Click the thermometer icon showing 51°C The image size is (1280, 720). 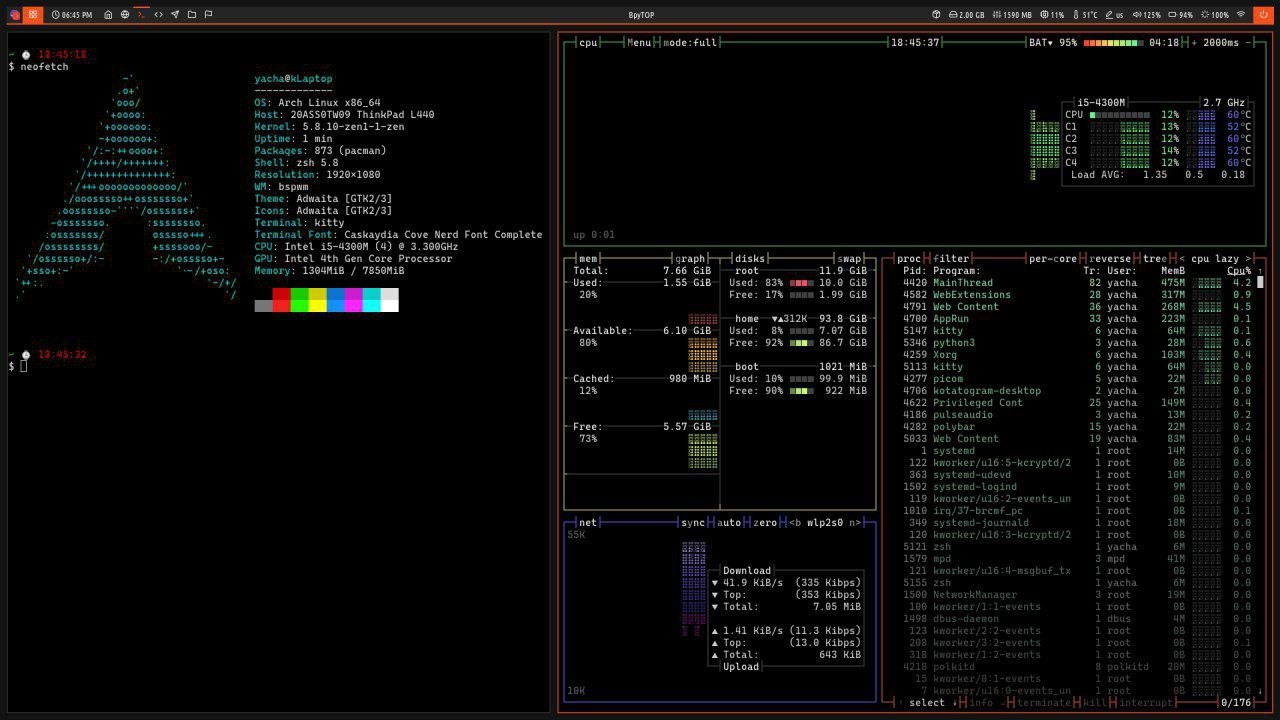tap(1076, 15)
